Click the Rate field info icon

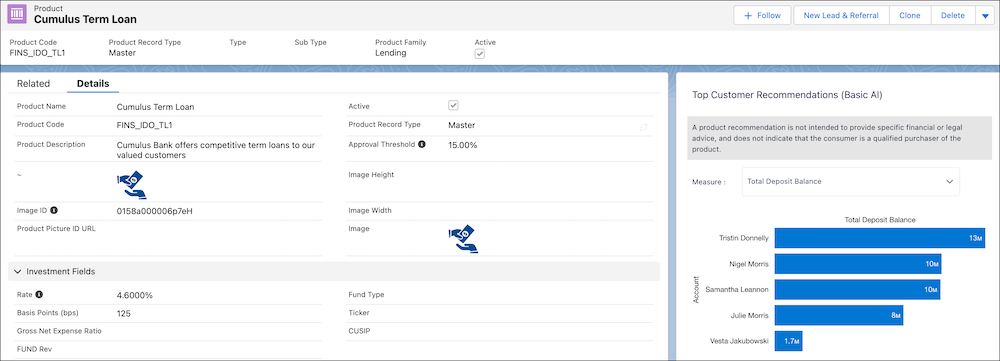point(40,295)
